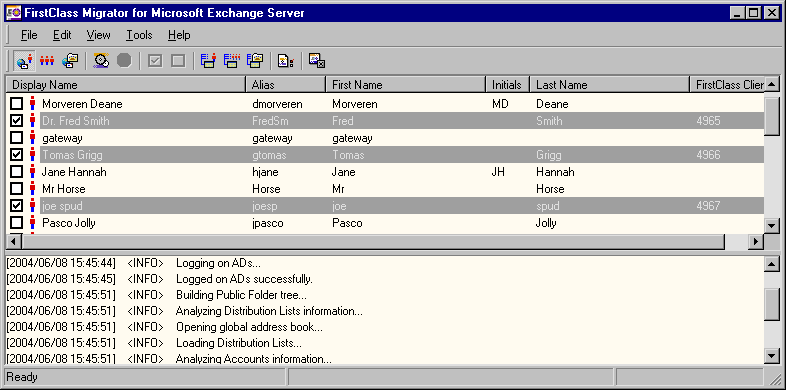Click the 'Building Public Folder tree...' log entry

[x=241, y=295]
